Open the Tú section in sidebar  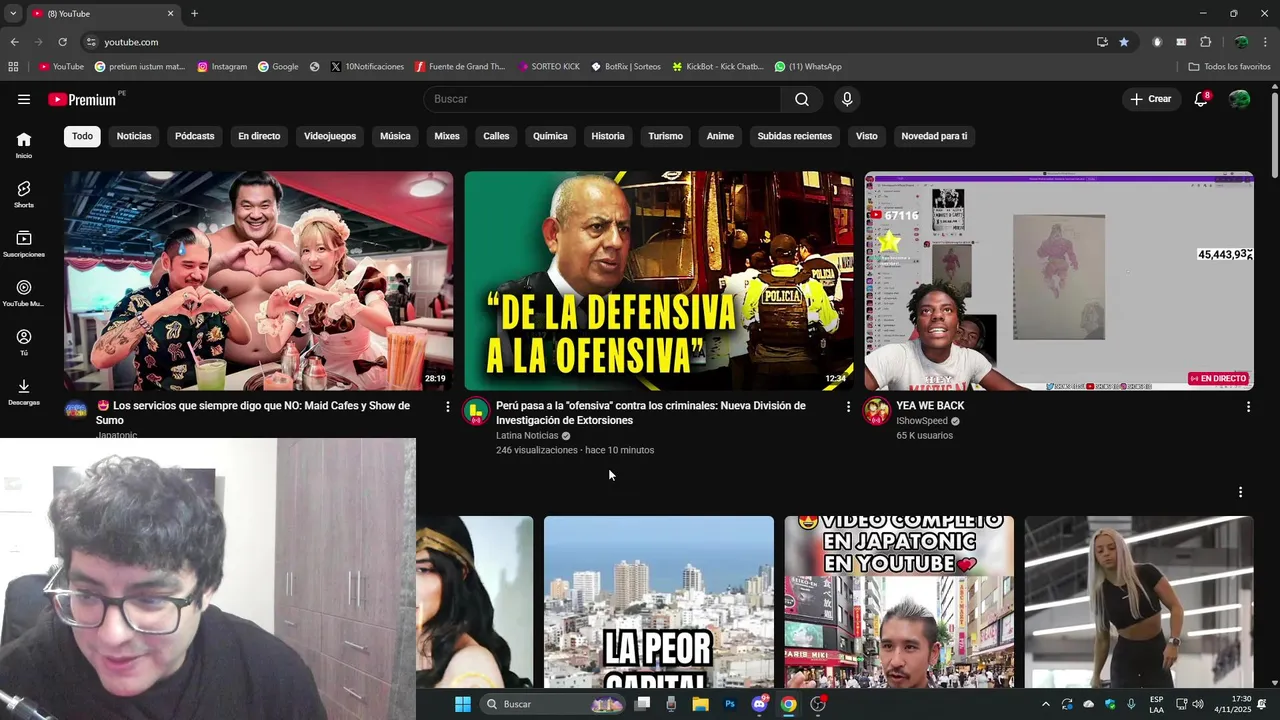[x=24, y=342]
